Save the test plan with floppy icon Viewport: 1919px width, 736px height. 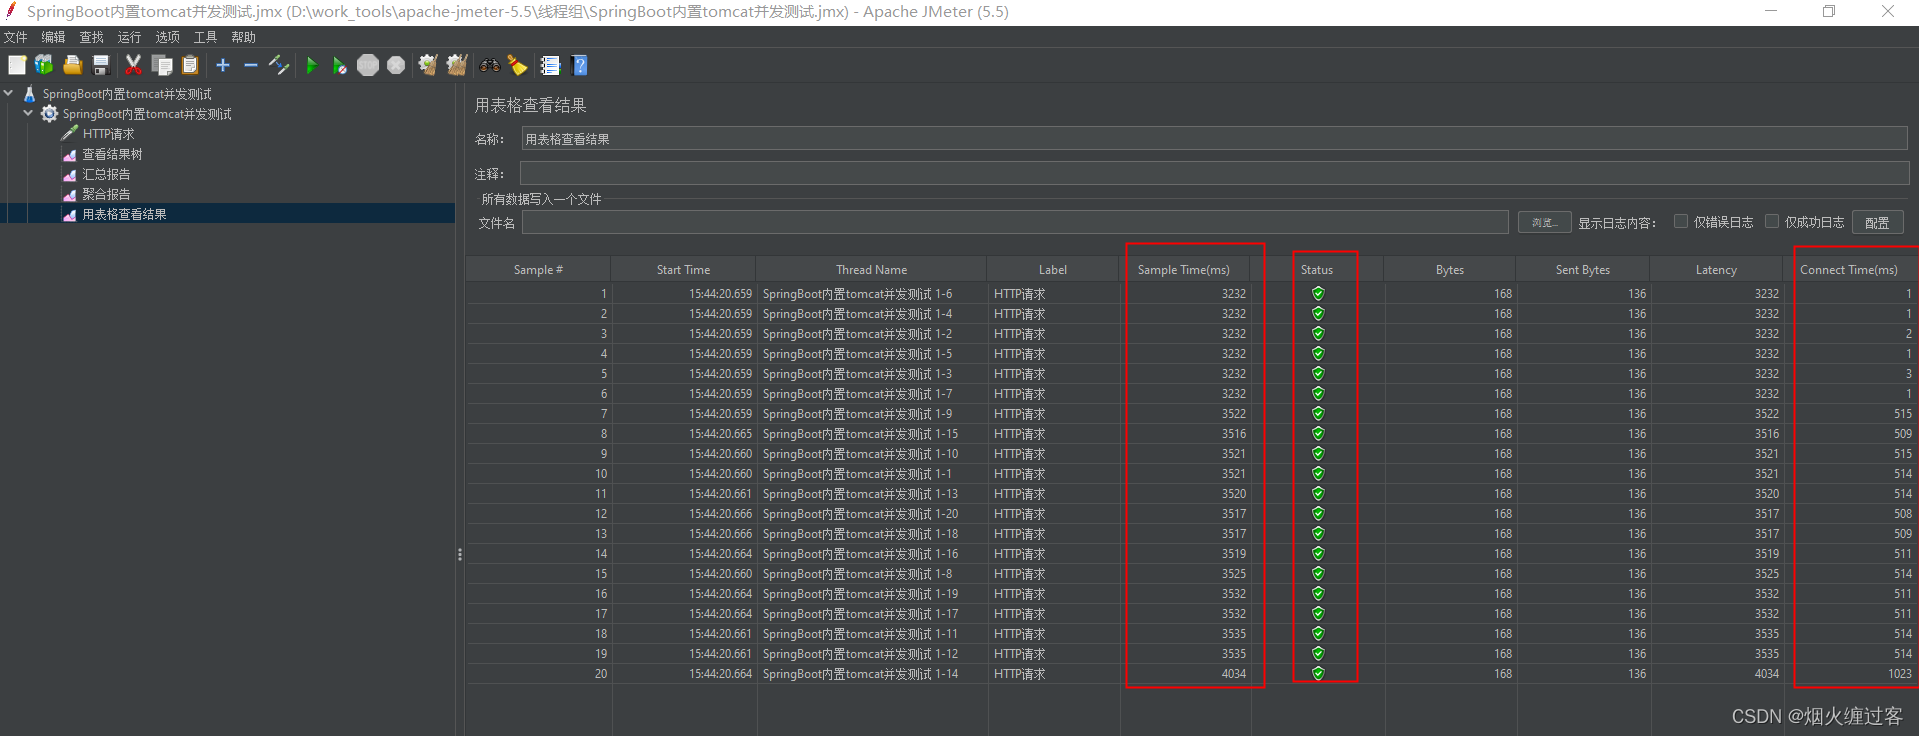[100, 65]
